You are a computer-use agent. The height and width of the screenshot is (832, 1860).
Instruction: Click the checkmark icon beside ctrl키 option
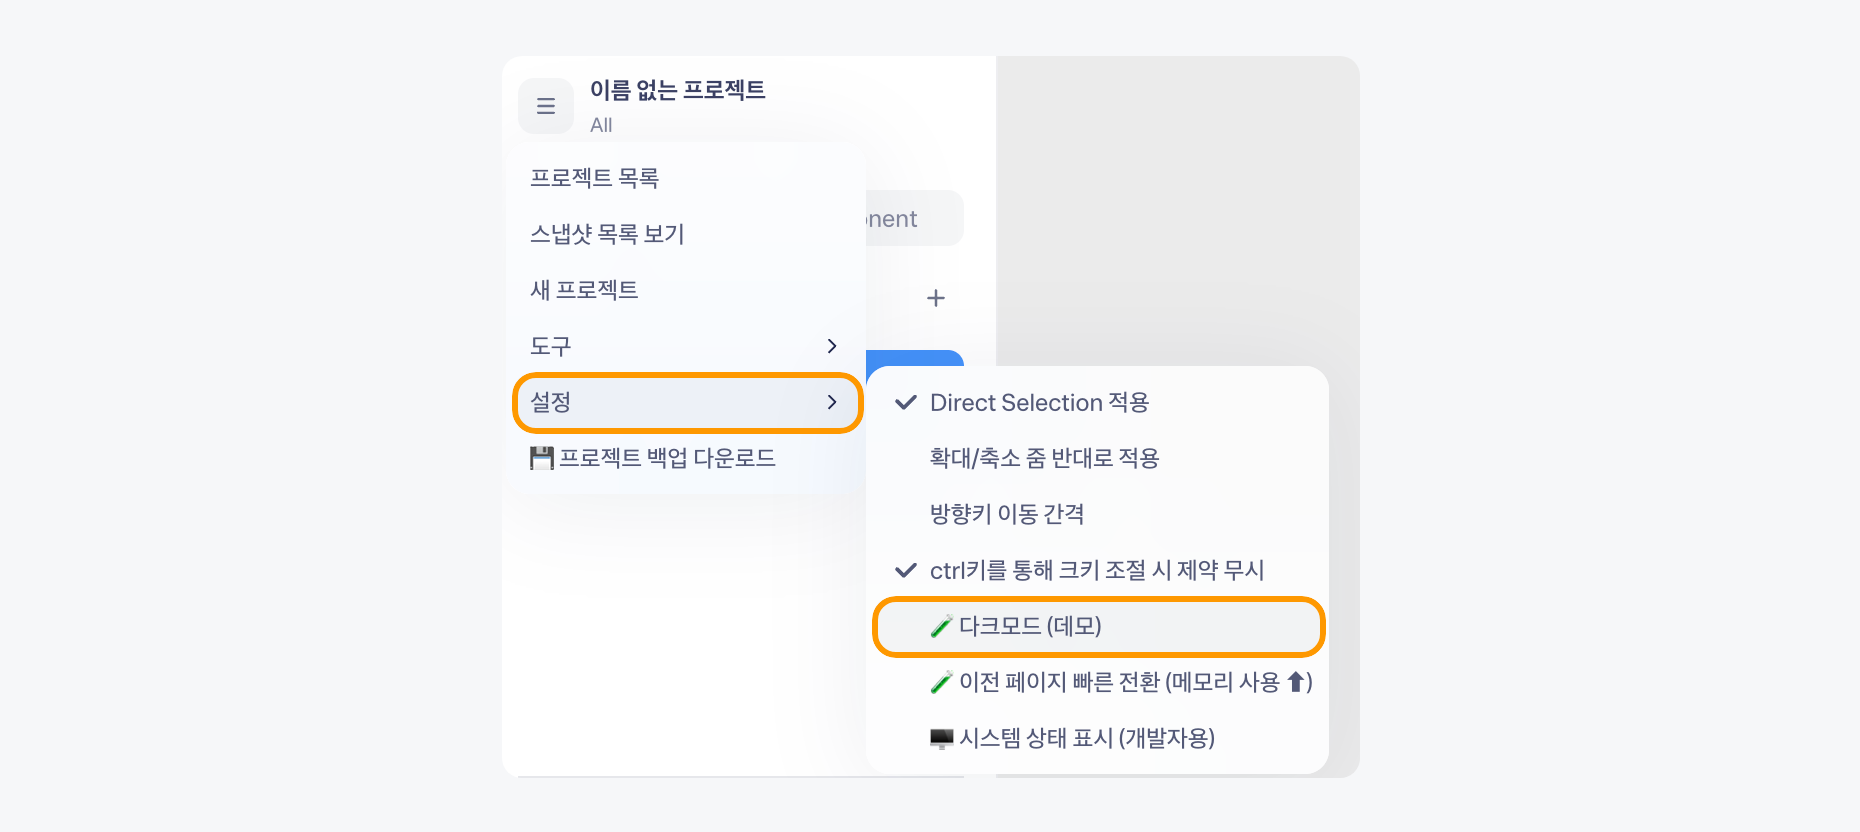point(906,571)
